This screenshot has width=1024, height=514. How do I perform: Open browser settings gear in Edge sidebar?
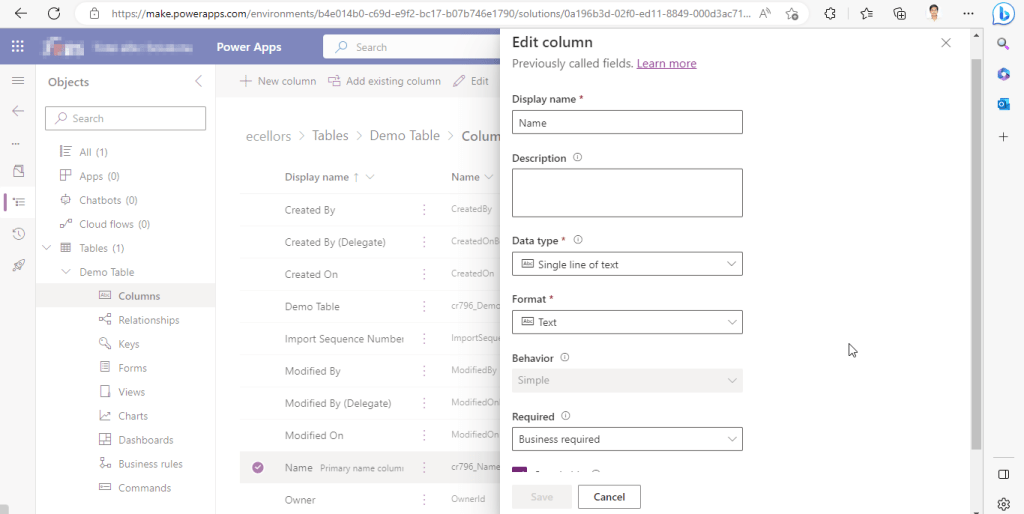(1004, 503)
